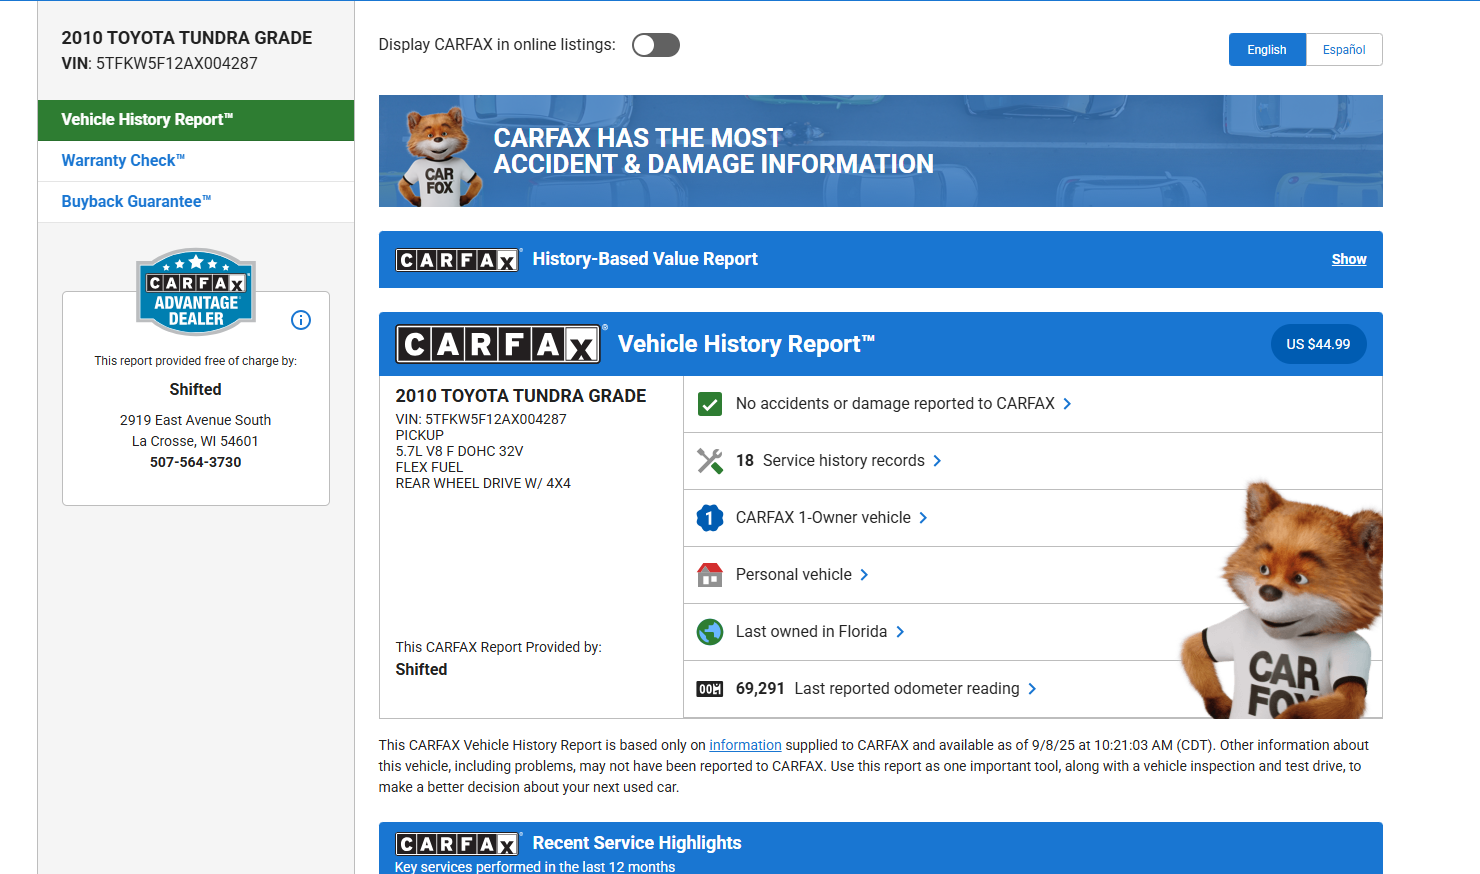Screen dimensions: 1480x874
Task: Click the house personal vehicle icon
Action: [x=710, y=575]
